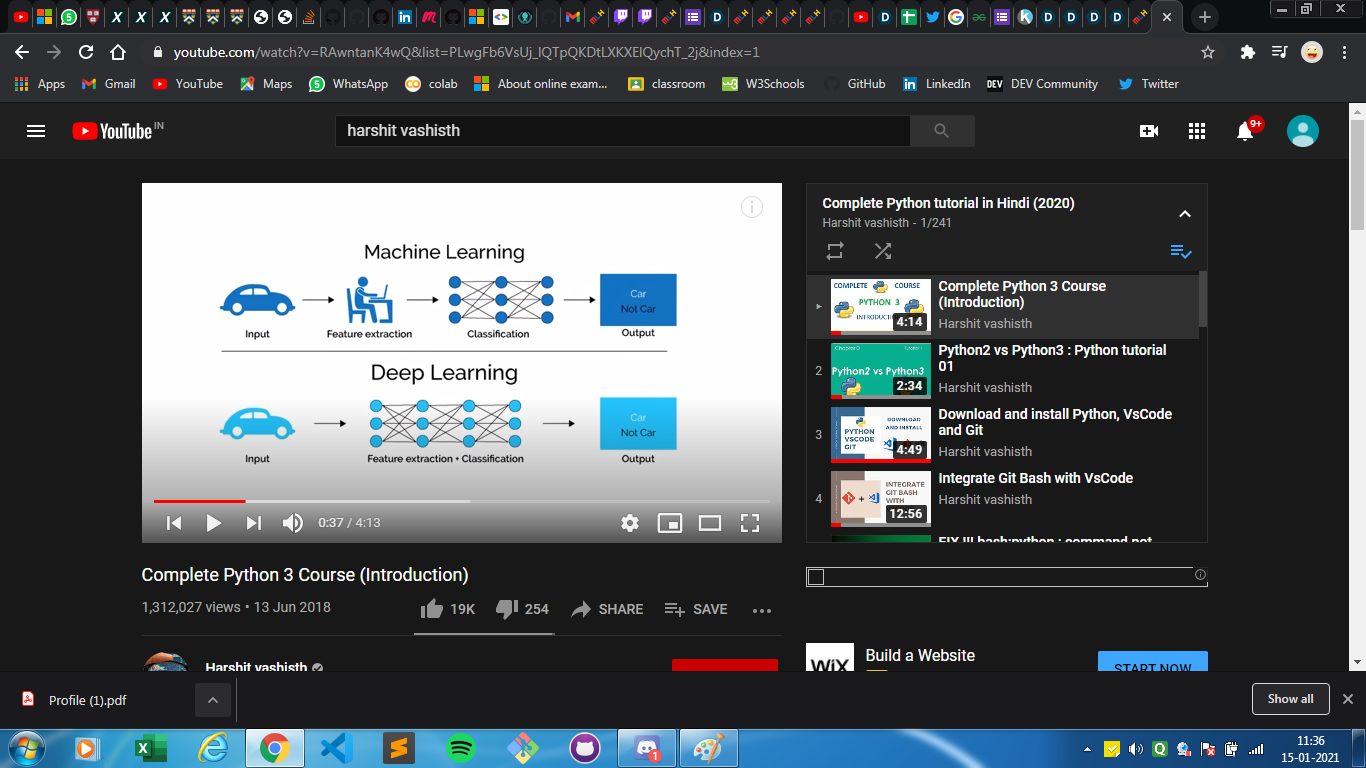Open the YouTube apps grid icon
The height and width of the screenshot is (768, 1366).
1196,131
